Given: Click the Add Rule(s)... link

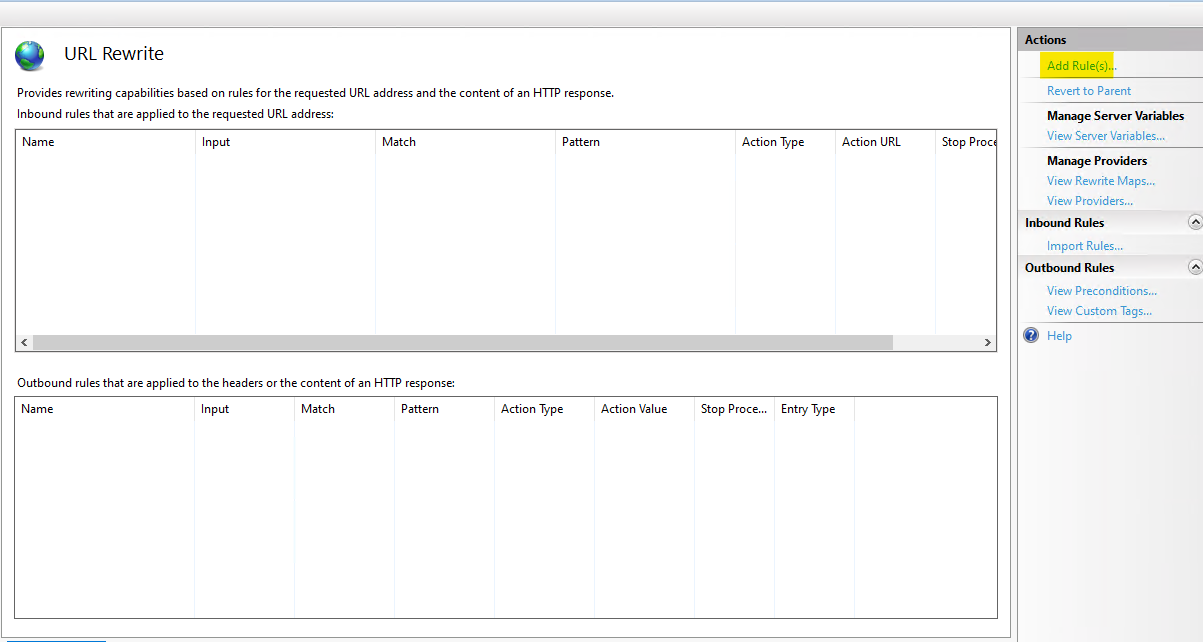Looking at the screenshot, I should click(1081, 66).
